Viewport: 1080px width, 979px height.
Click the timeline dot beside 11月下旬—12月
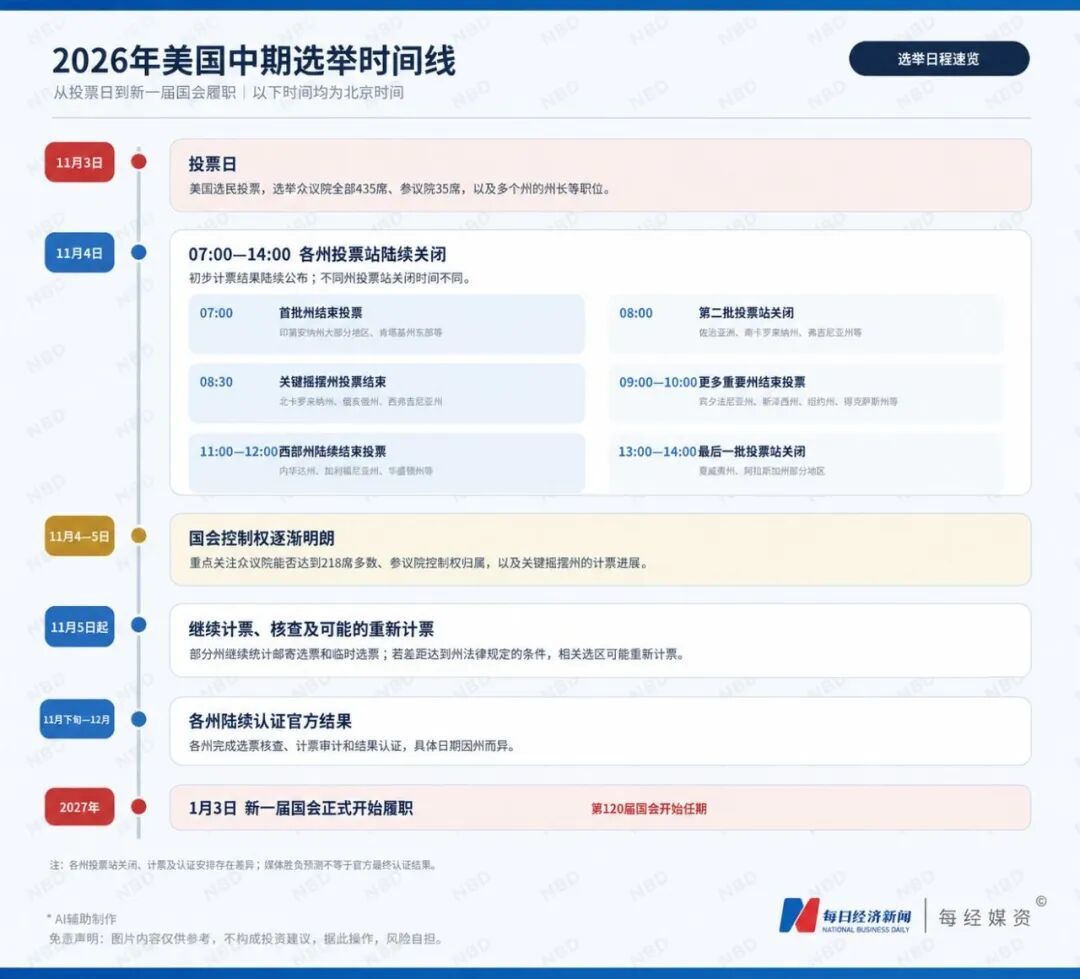click(x=139, y=719)
